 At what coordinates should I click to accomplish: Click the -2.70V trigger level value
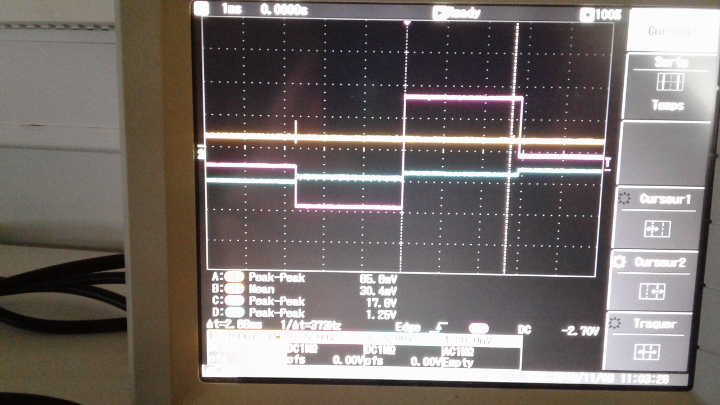(x=580, y=331)
